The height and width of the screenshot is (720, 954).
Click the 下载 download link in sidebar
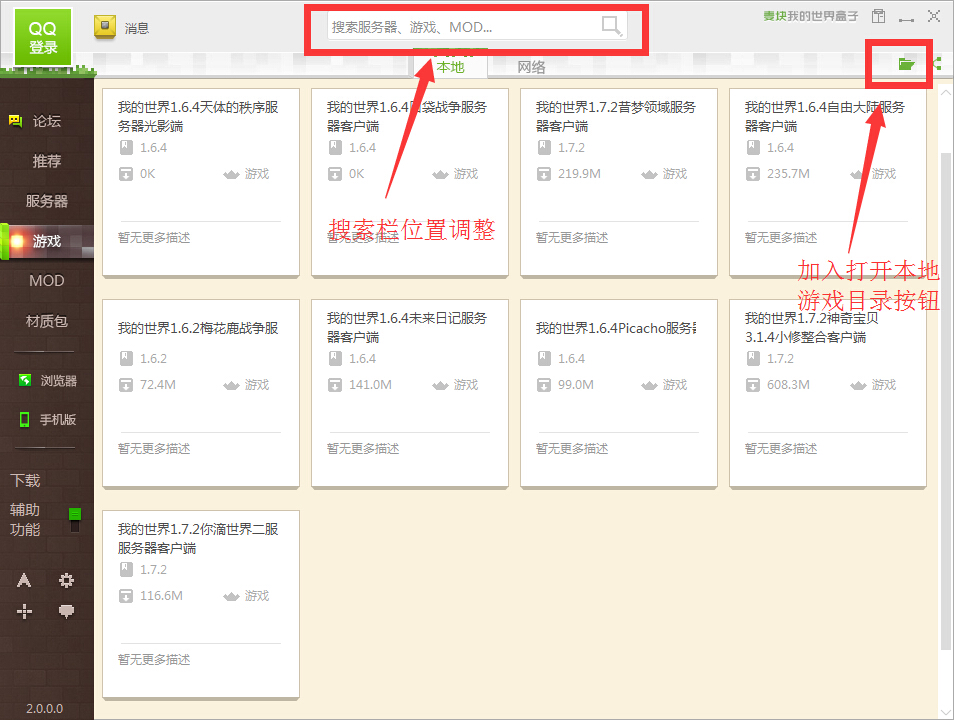(x=25, y=480)
